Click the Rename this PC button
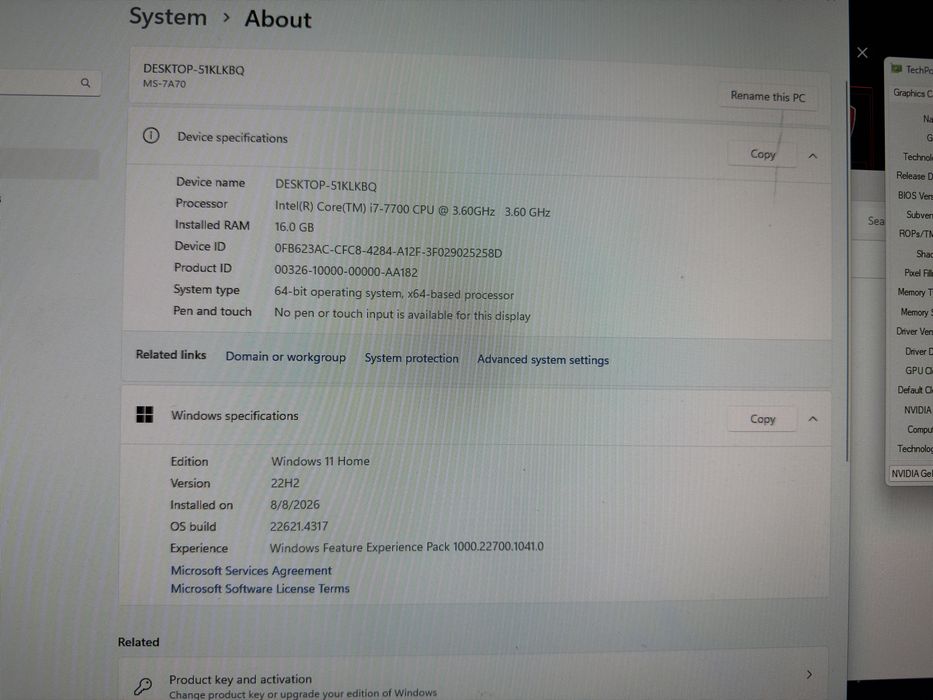Screen dimensions: 933x700 (768, 96)
